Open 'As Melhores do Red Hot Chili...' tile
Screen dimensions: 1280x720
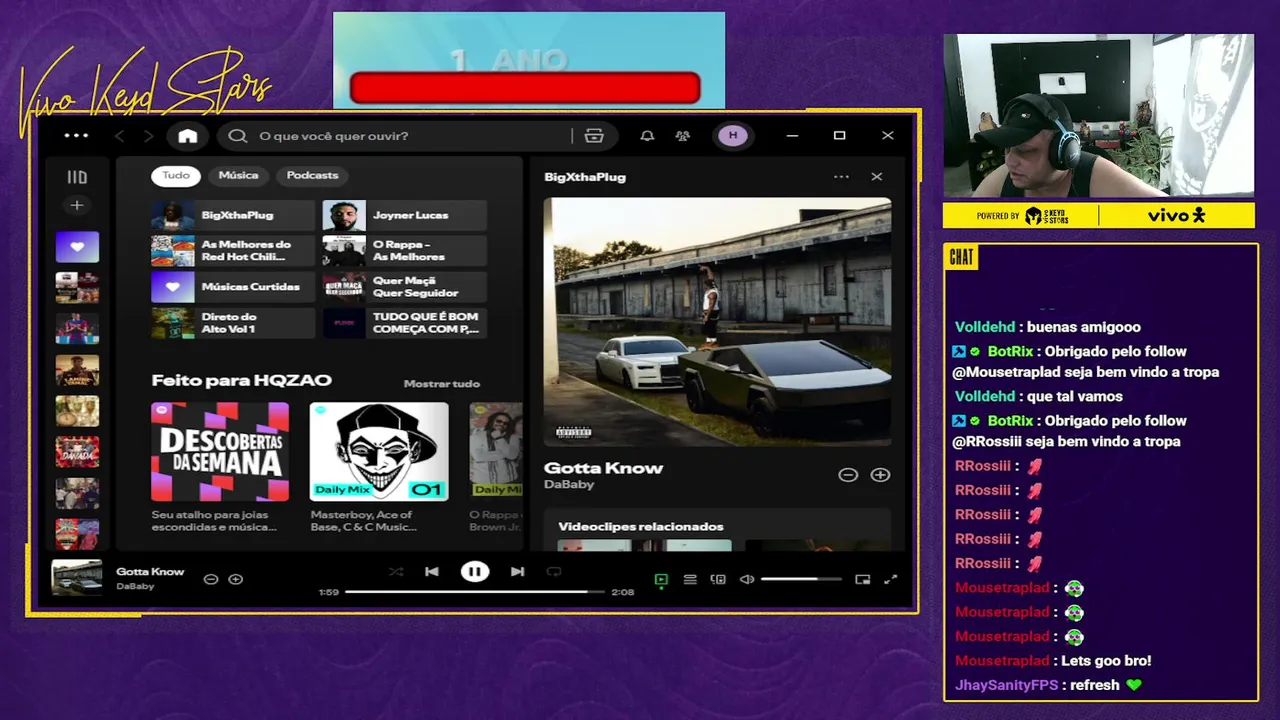coord(233,251)
